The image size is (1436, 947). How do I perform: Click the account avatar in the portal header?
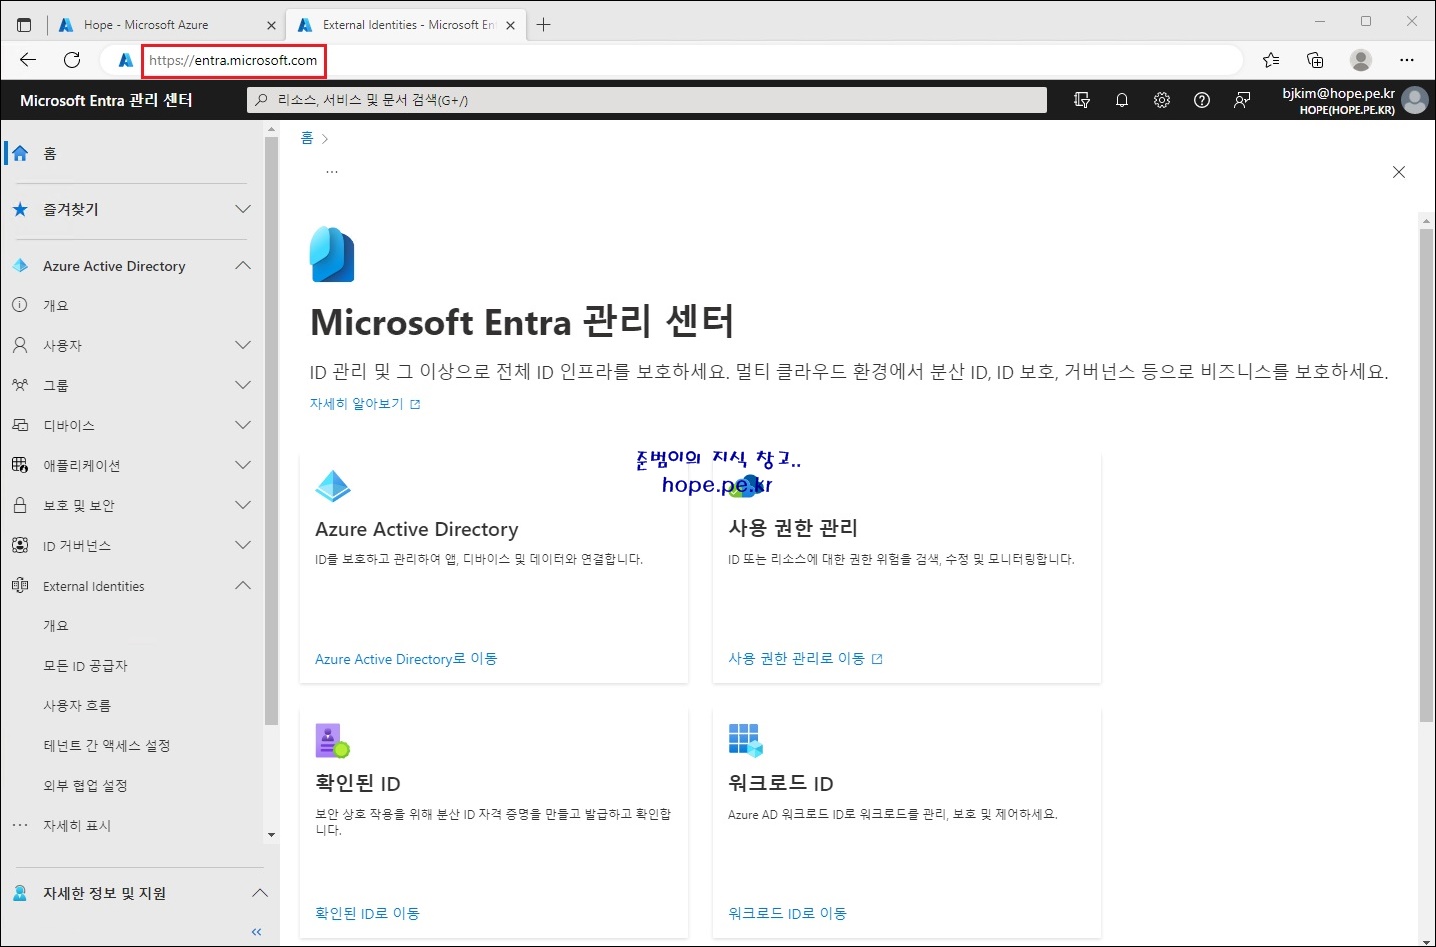tap(1415, 100)
